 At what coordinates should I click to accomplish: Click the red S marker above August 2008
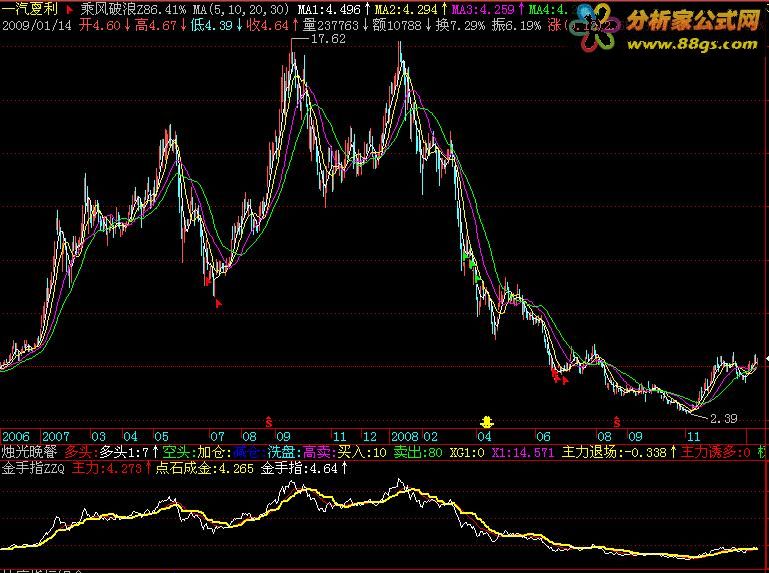coord(617,421)
